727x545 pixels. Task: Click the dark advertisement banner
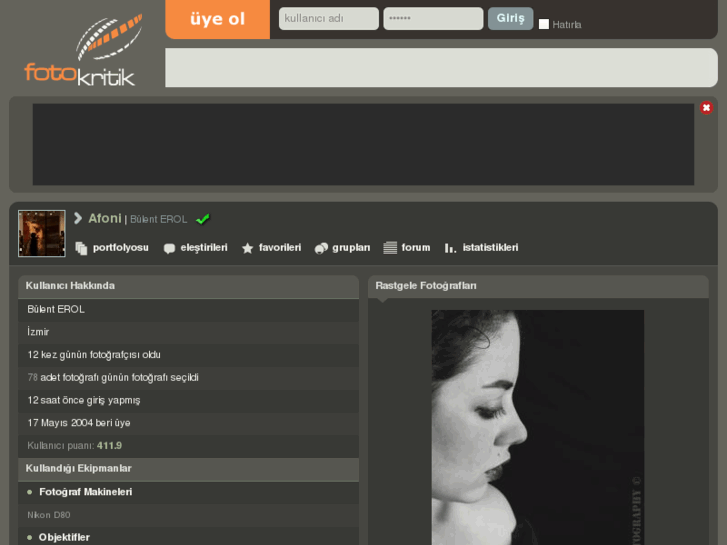364,144
